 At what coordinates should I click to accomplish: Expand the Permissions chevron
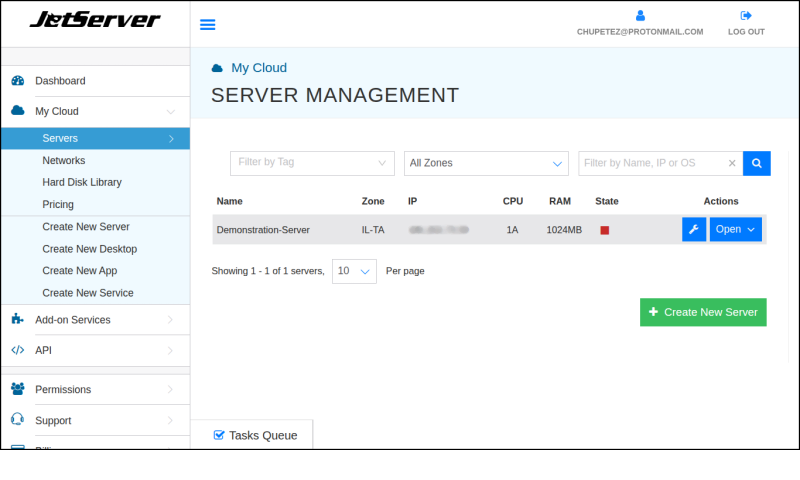170,389
